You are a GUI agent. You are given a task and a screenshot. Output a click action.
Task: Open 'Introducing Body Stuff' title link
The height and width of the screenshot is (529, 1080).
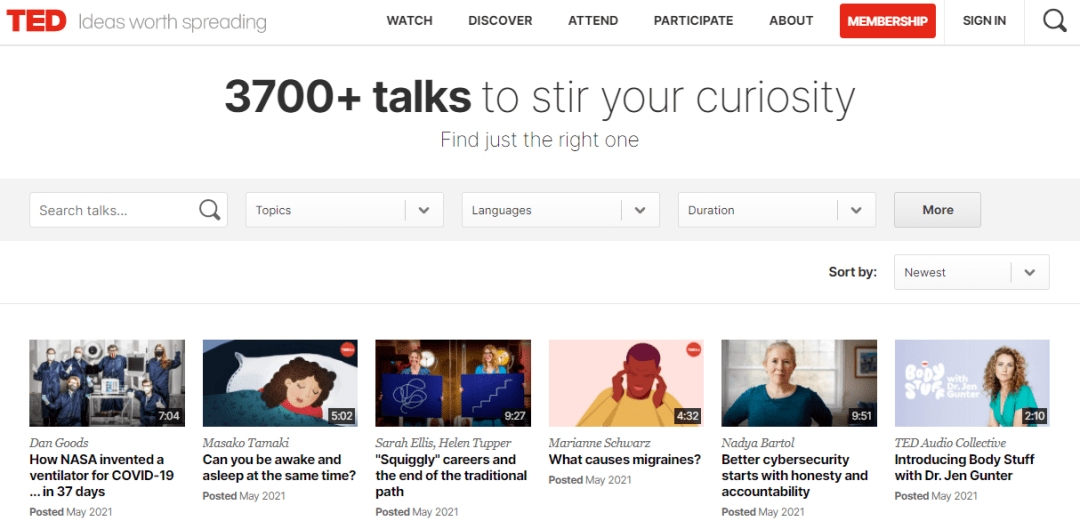click(x=964, y=468)
